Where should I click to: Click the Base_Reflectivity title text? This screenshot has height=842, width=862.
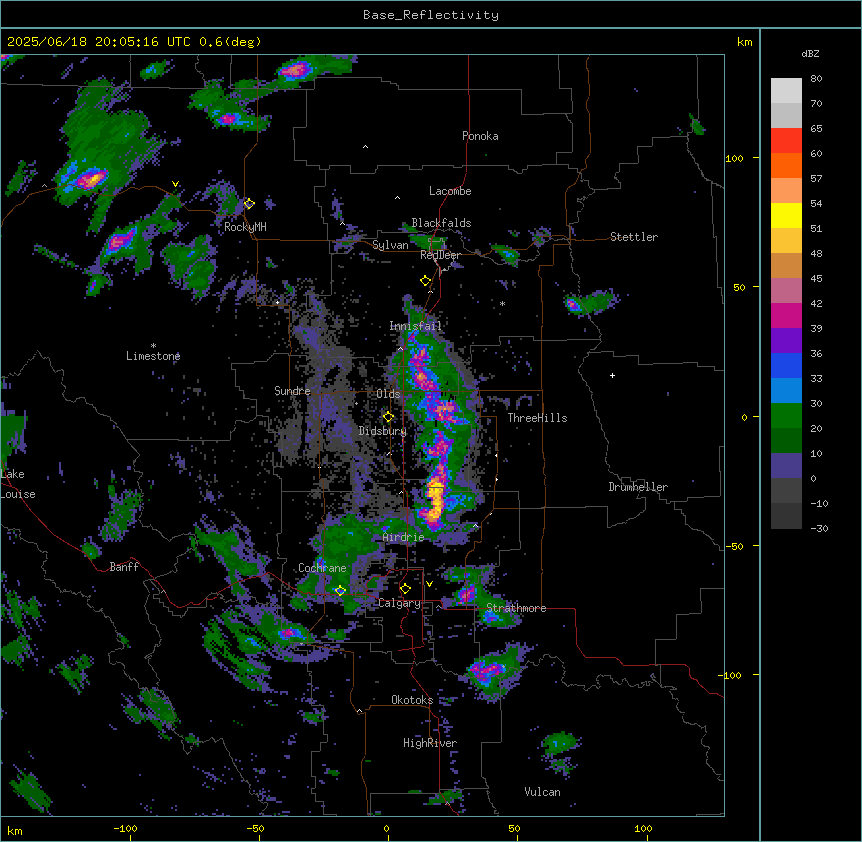coord(431,15)
